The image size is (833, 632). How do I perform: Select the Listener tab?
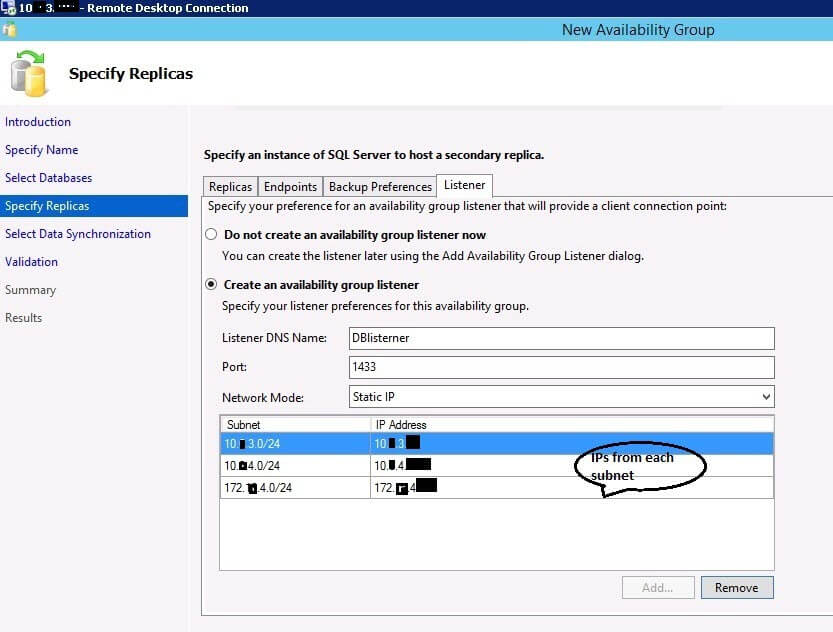(465, 185)
